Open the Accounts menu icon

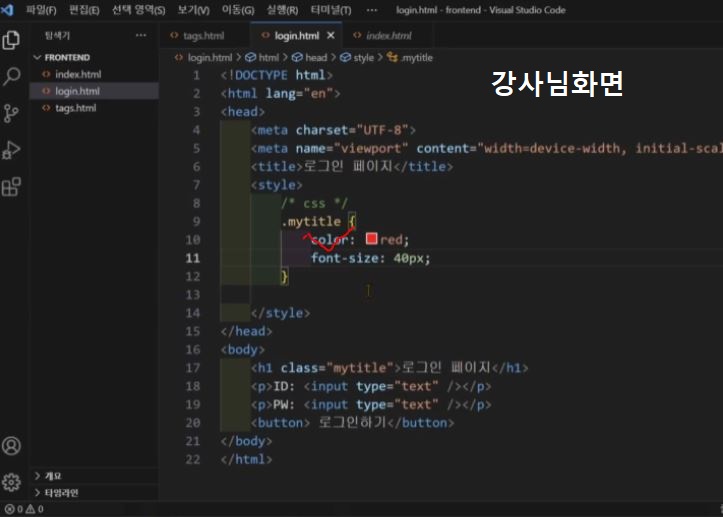tap(11, 446)
